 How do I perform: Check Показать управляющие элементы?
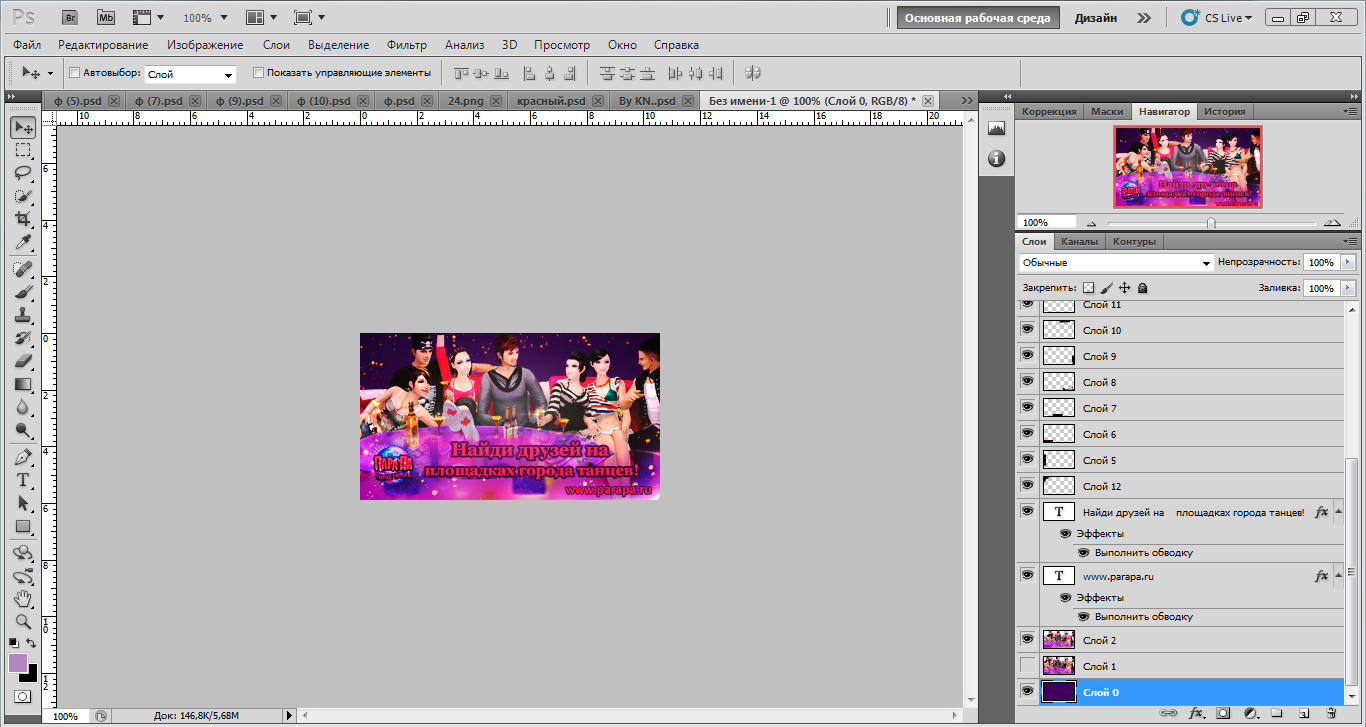pos(259,73)
